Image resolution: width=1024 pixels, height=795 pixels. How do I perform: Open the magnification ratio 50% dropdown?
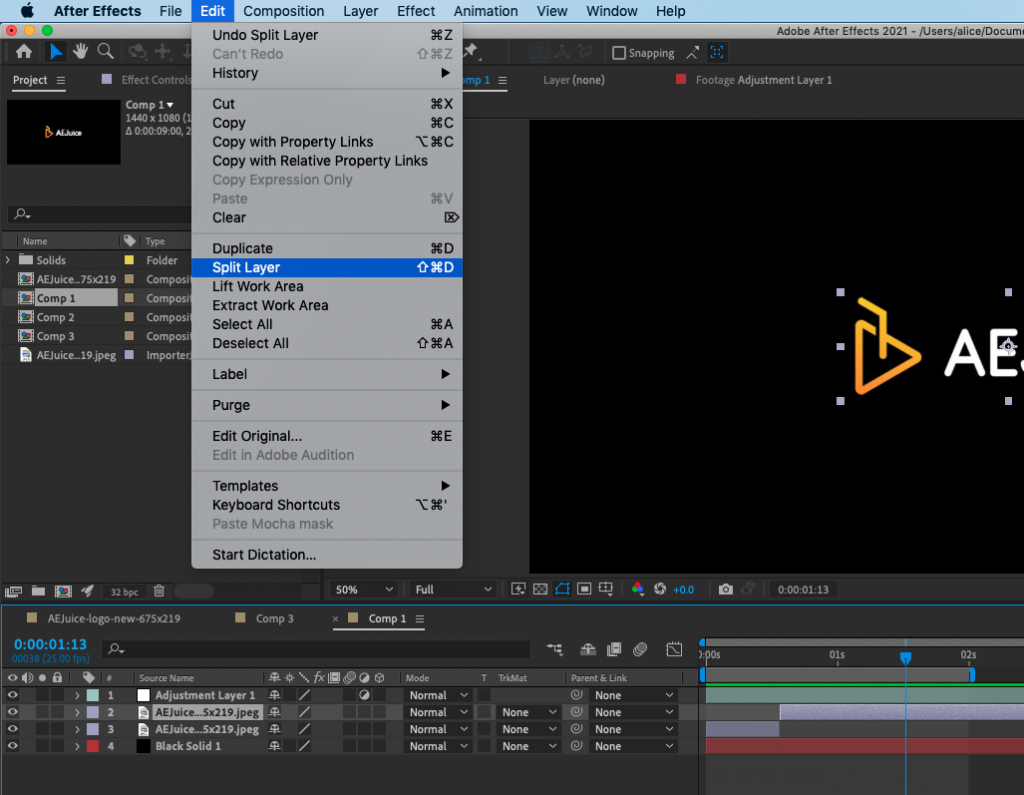pyautogui.click(x=362, y=589)
